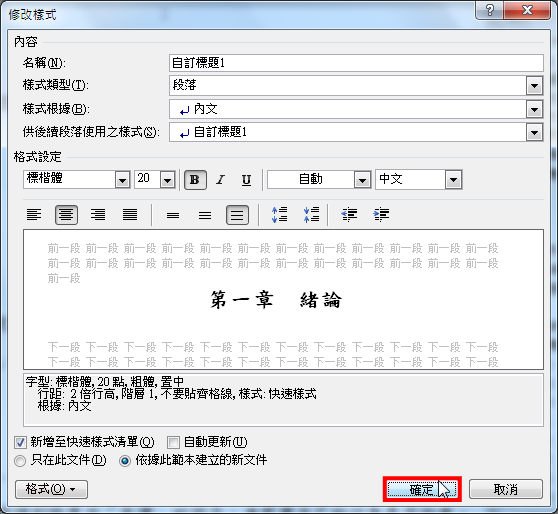Select double line spacing icon
558x514 pixels.
pyautogui.click(x=237, y=215)
